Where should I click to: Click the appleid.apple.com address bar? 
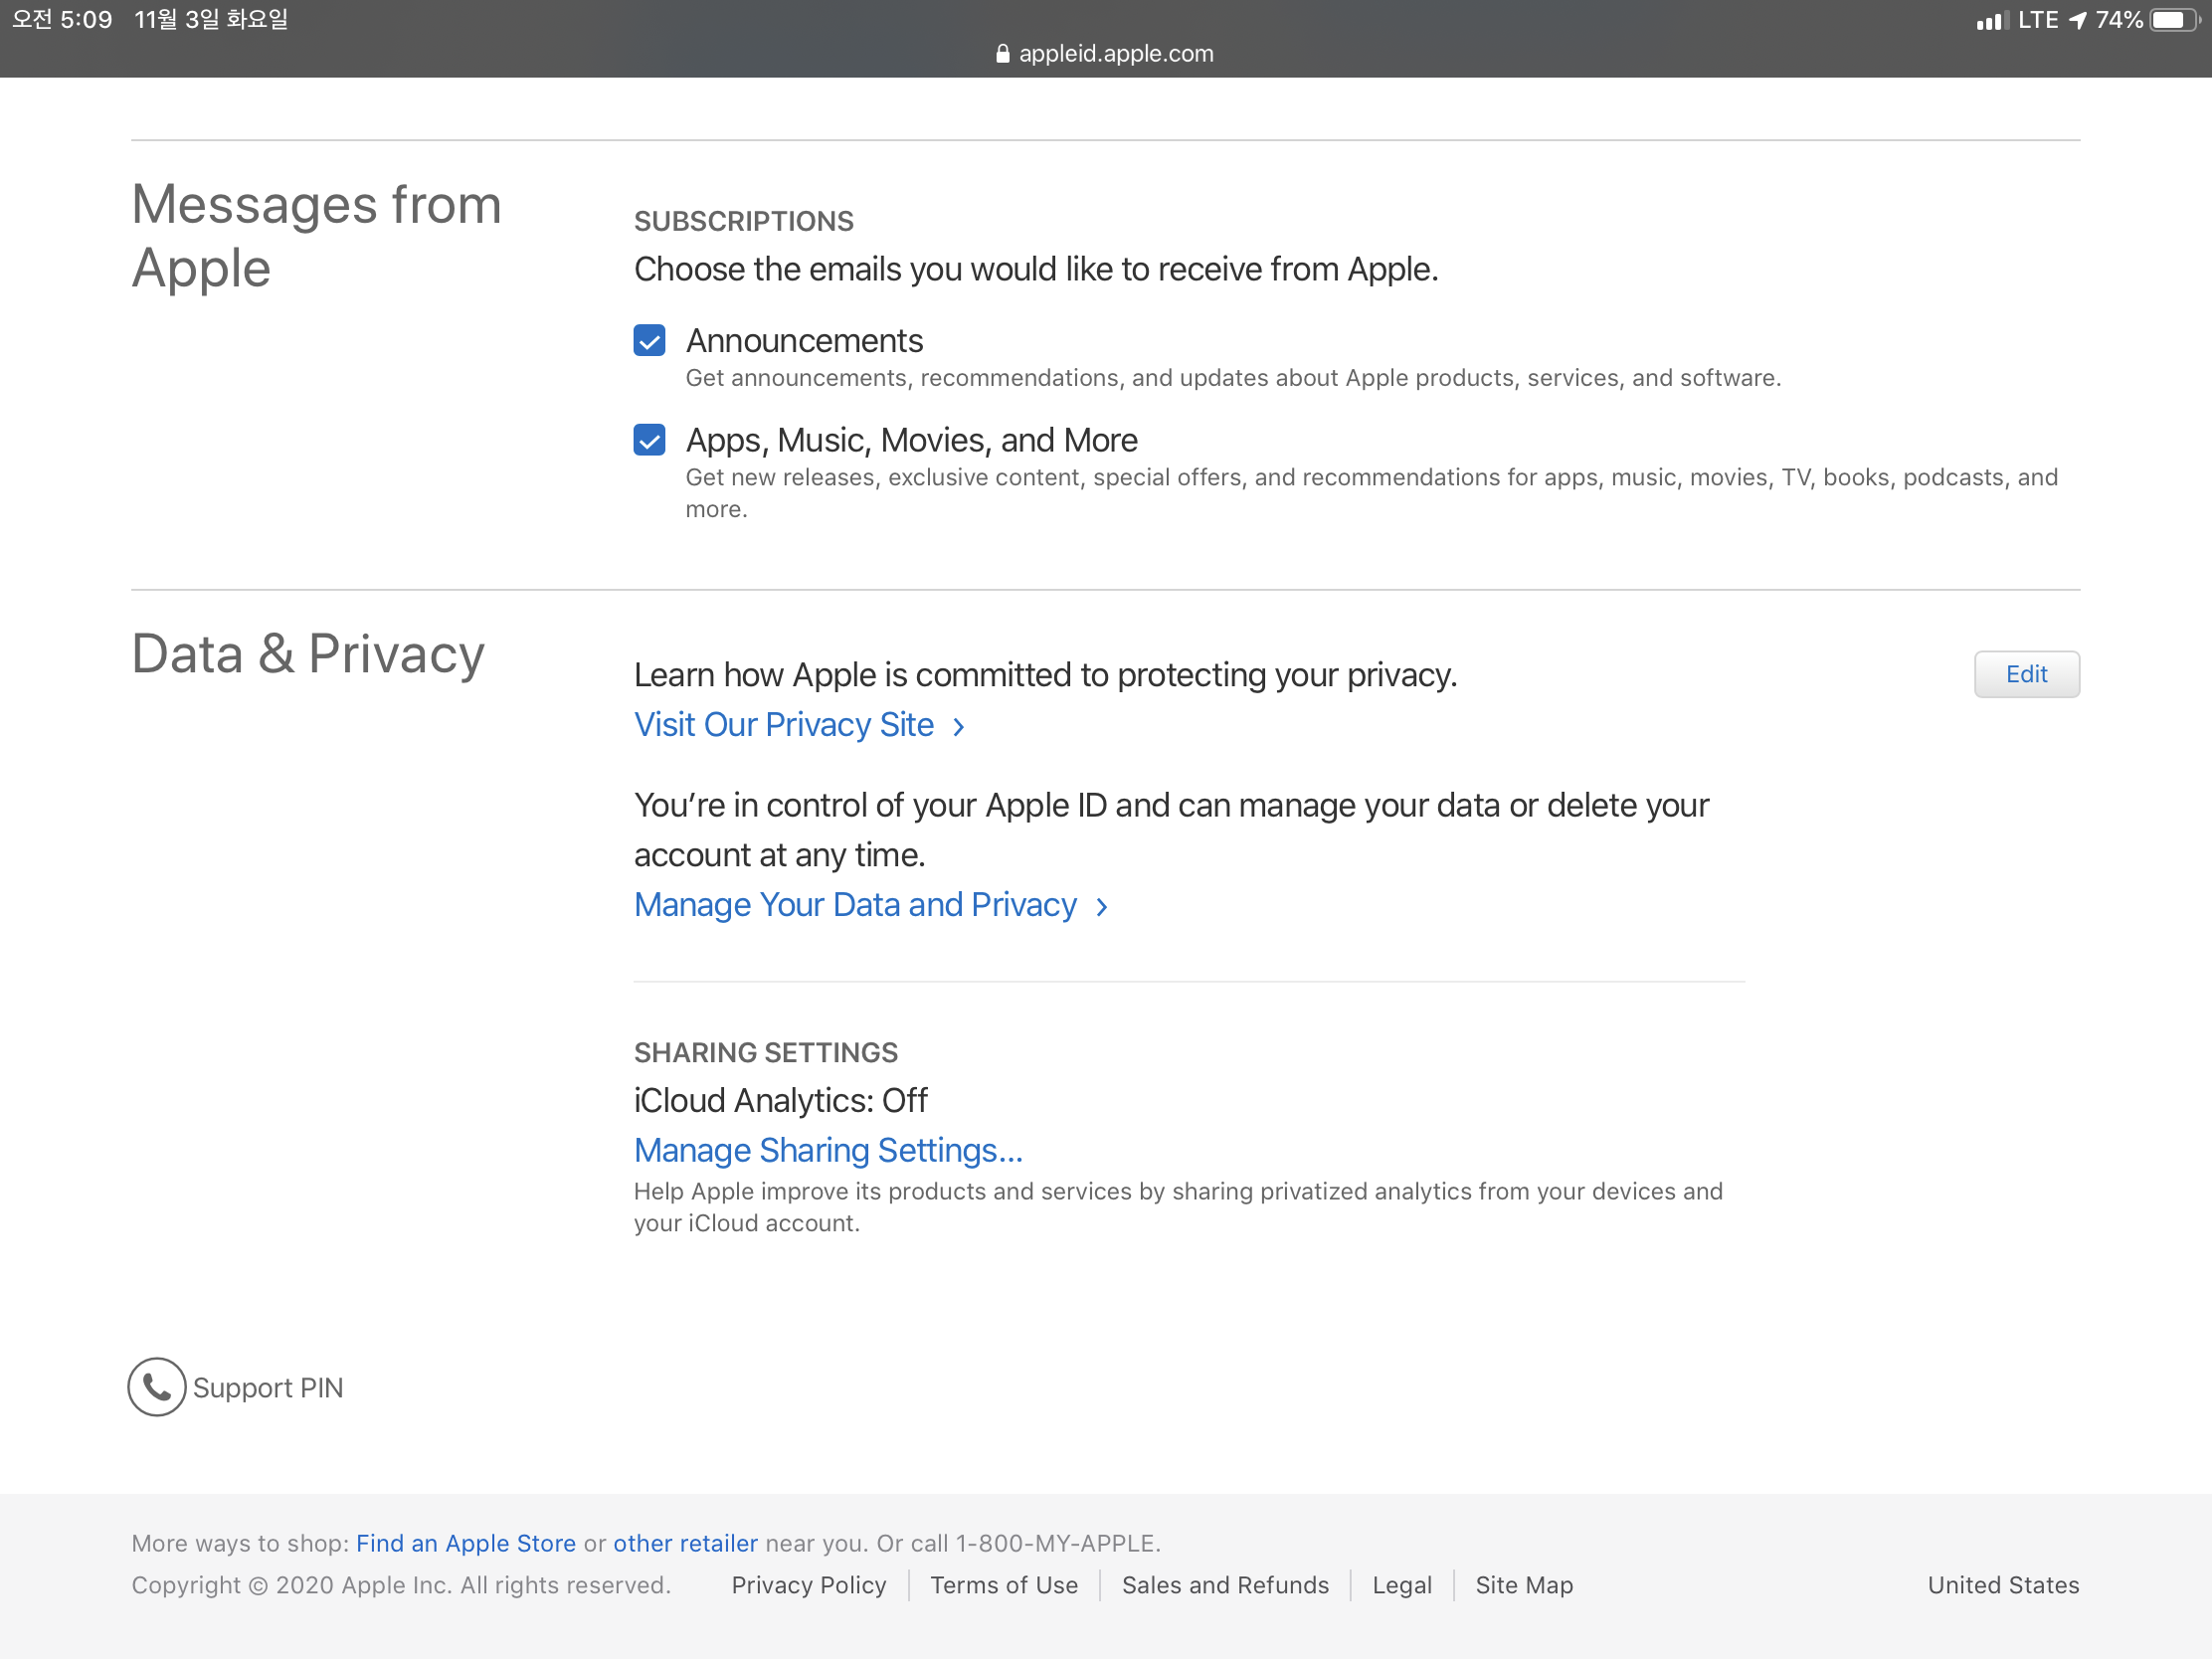click(x=1114, y=53)
